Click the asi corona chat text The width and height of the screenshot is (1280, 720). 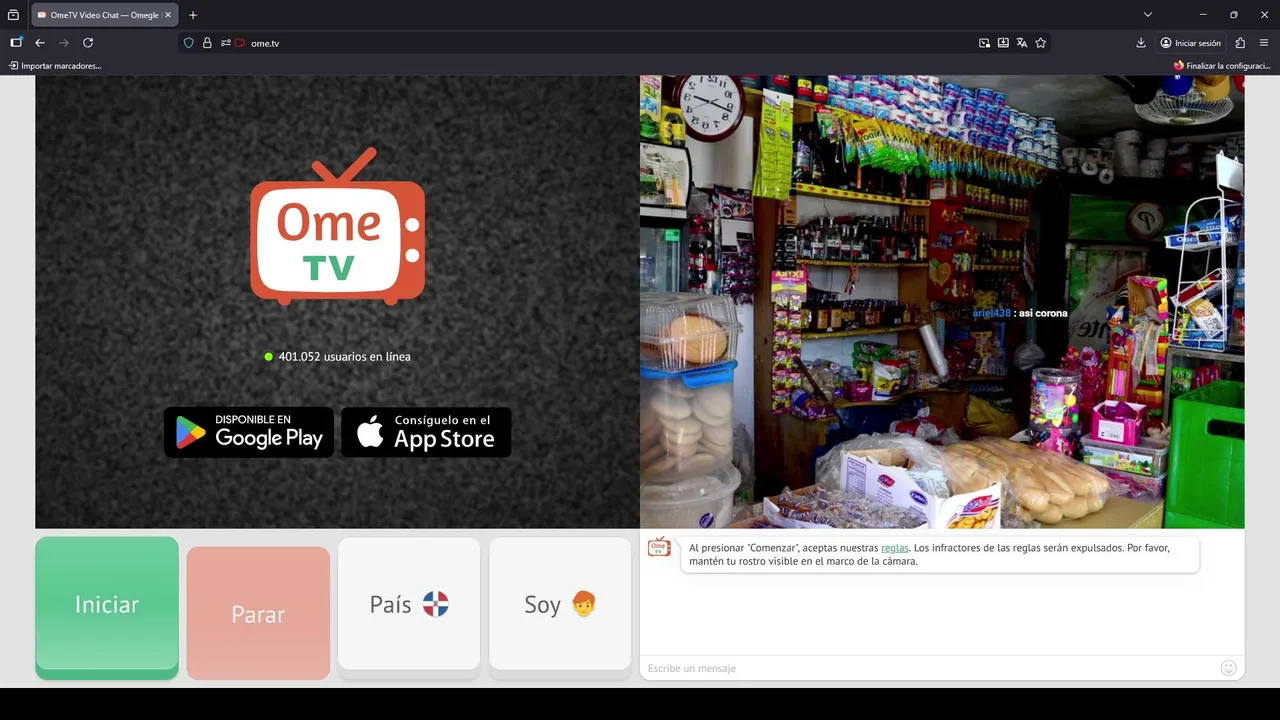click(1043, 313)
